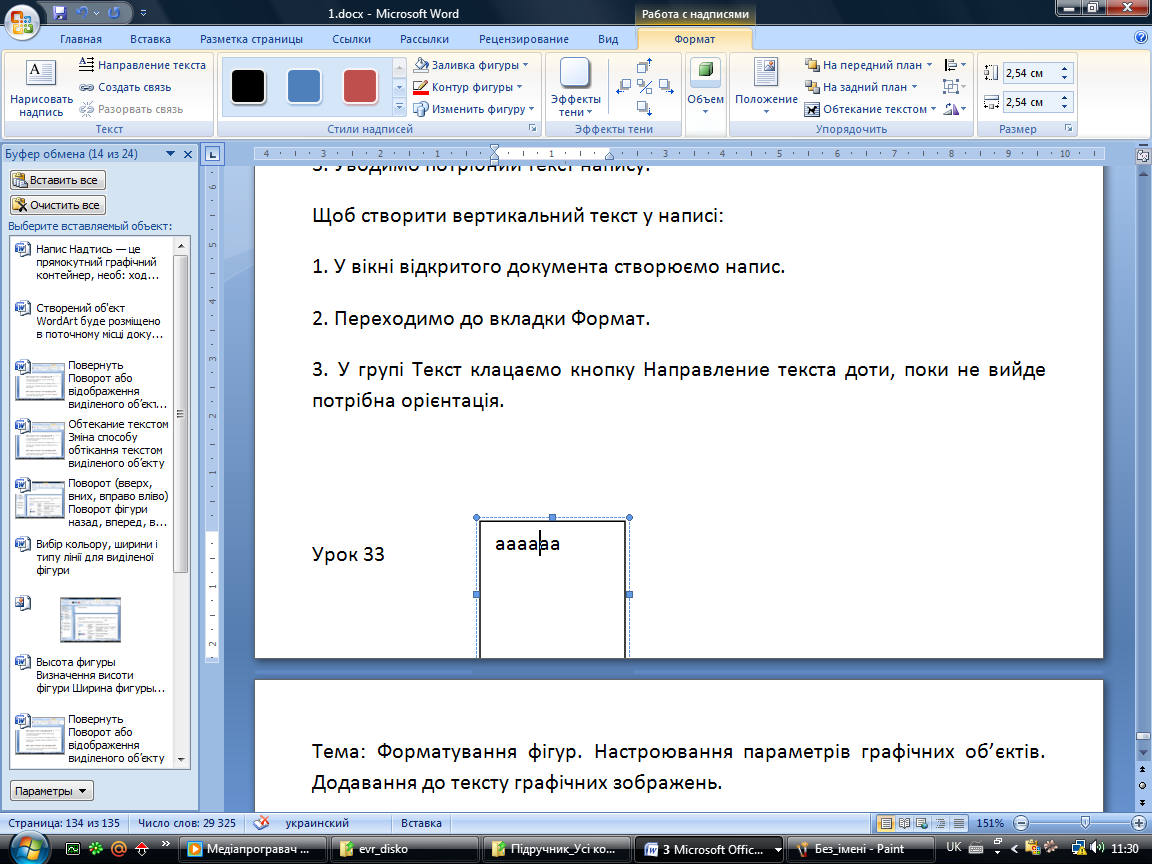Open the Размер dialog launcher
The image size is (1152, 864).
pyautogui.click(x=1069, y=129)
